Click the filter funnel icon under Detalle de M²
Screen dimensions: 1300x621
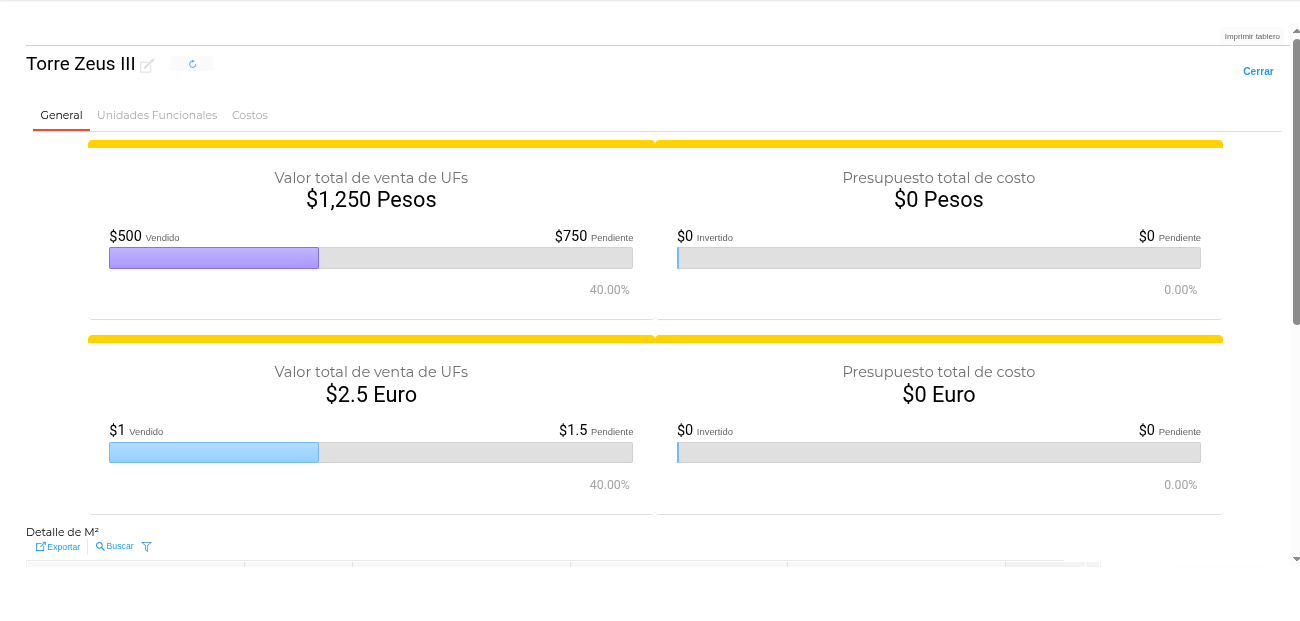(147, 547)
